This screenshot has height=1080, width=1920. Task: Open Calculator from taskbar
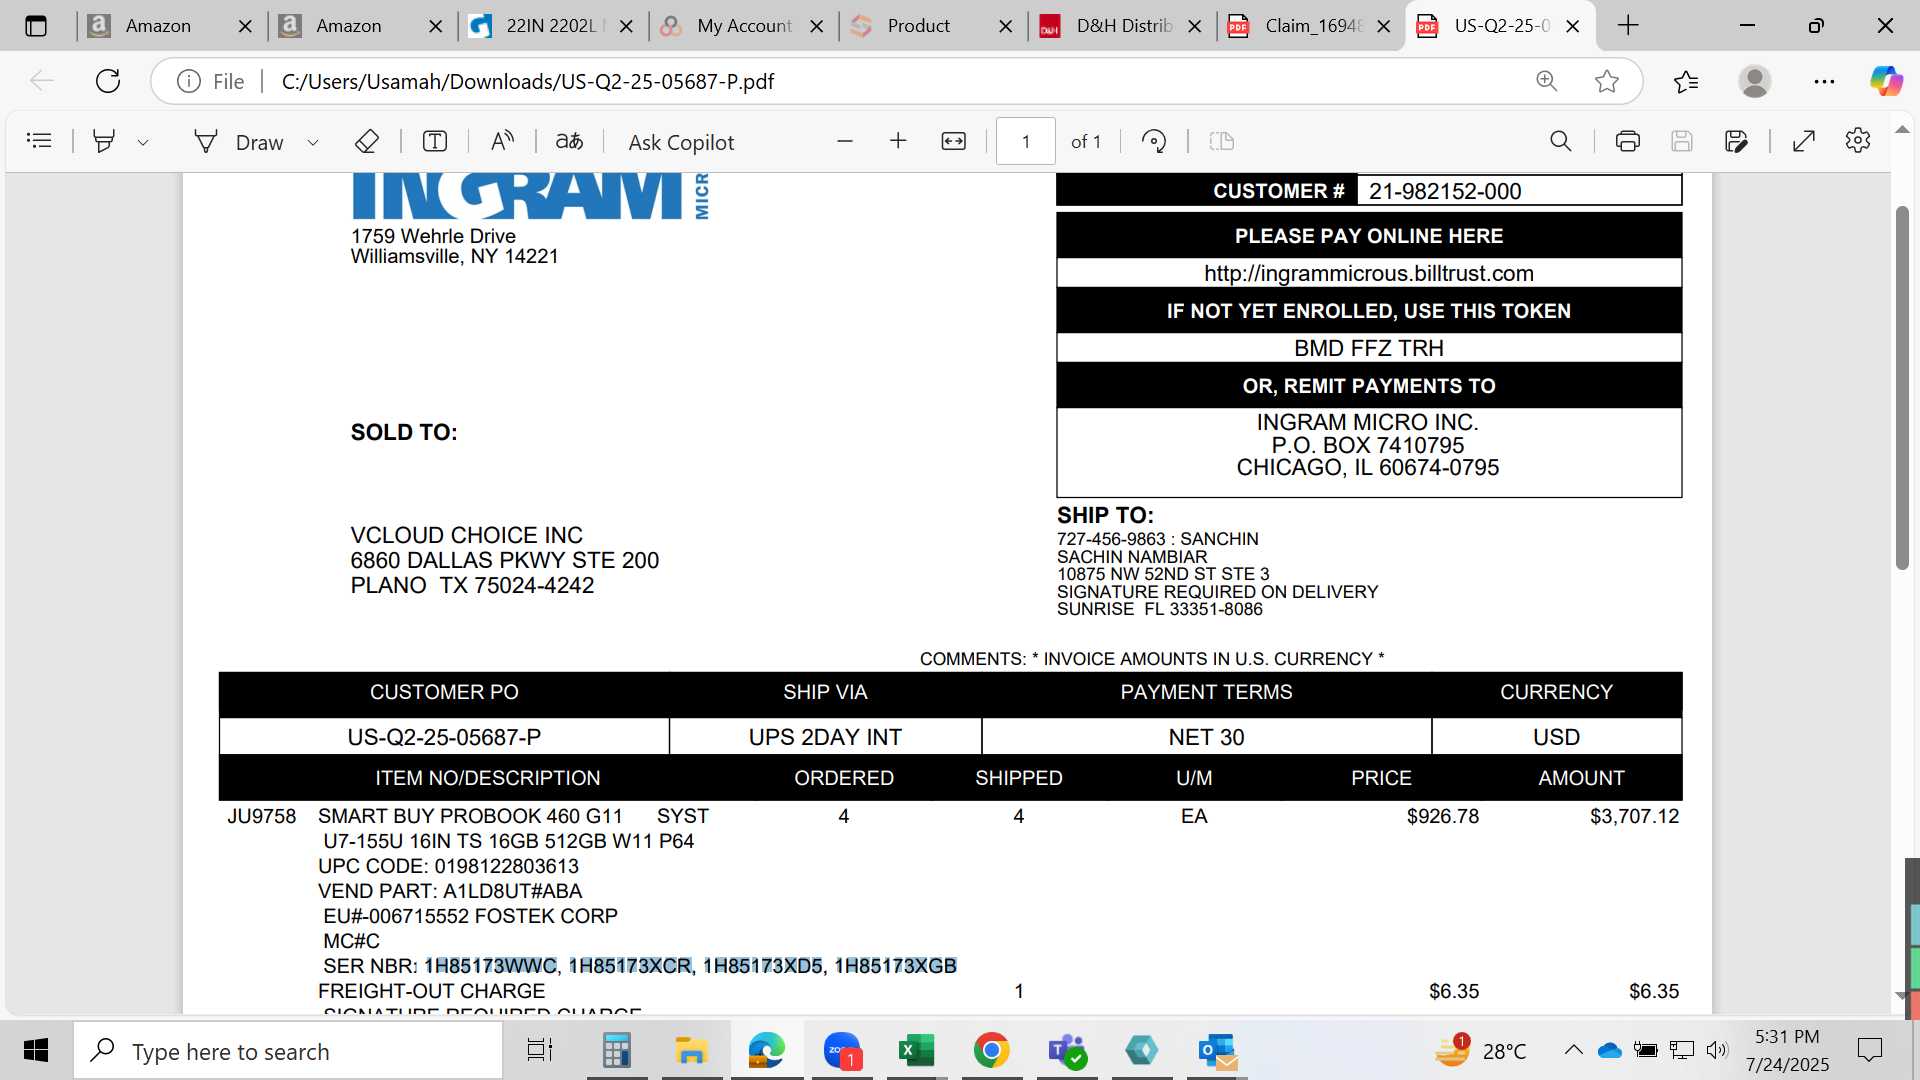tap(616, 1050)
